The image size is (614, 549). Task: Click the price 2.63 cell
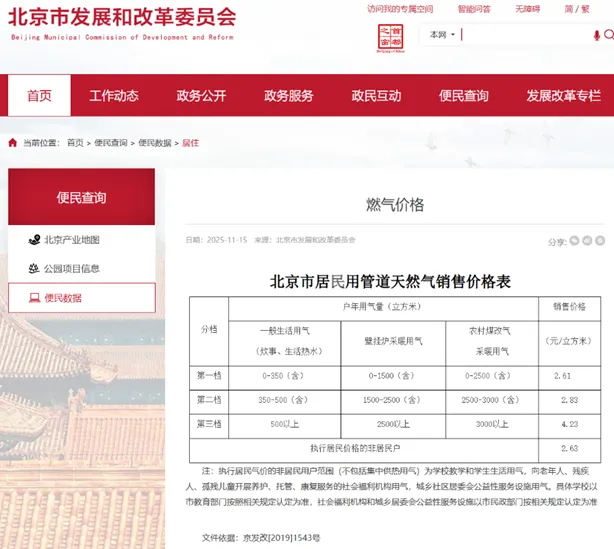[x=569, y=448]
